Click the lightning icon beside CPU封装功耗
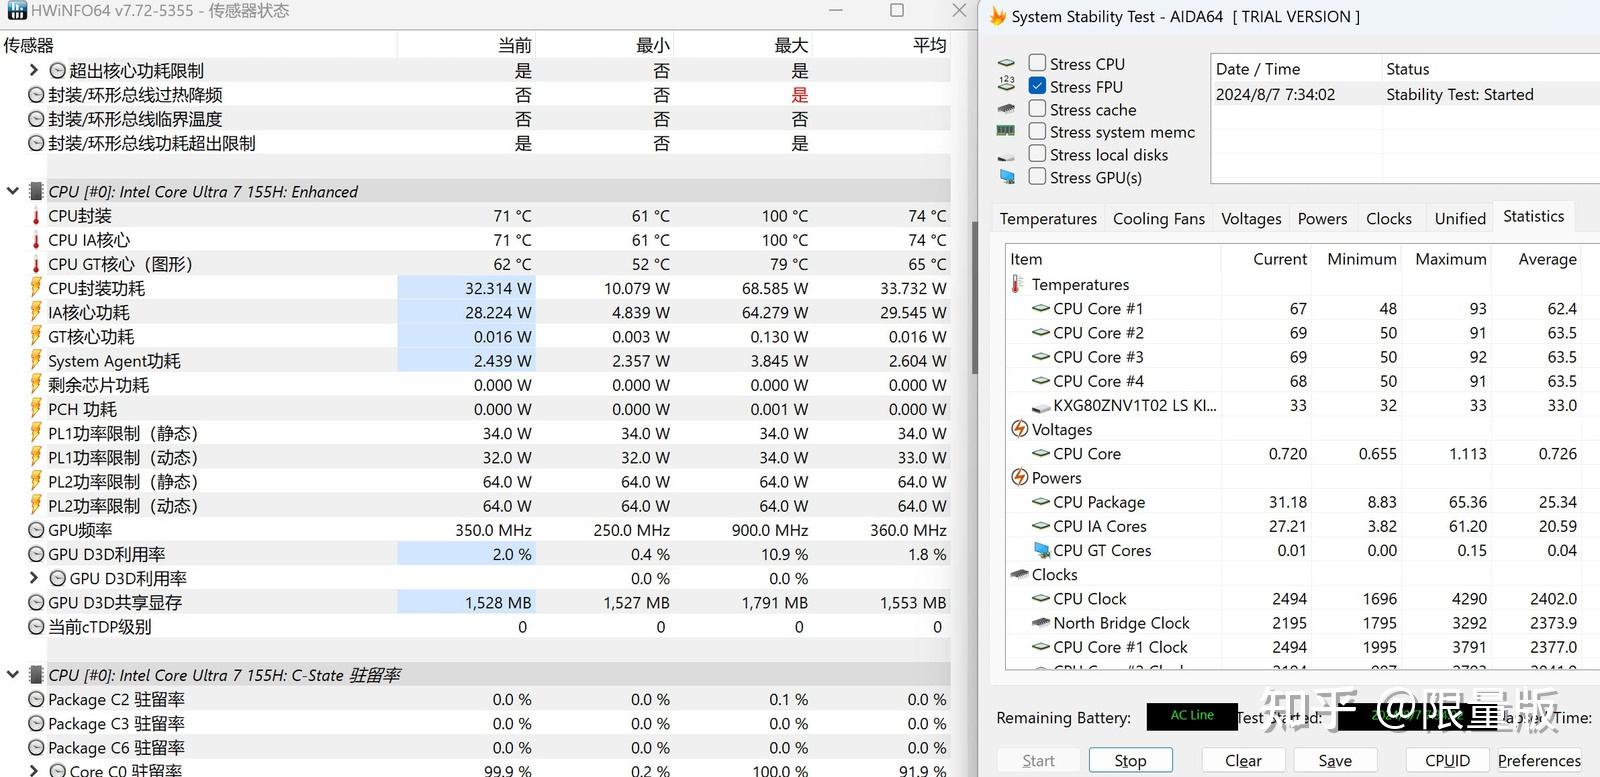Image resolution: width=1600 pixels, height=777 pixels. [36, 288]
